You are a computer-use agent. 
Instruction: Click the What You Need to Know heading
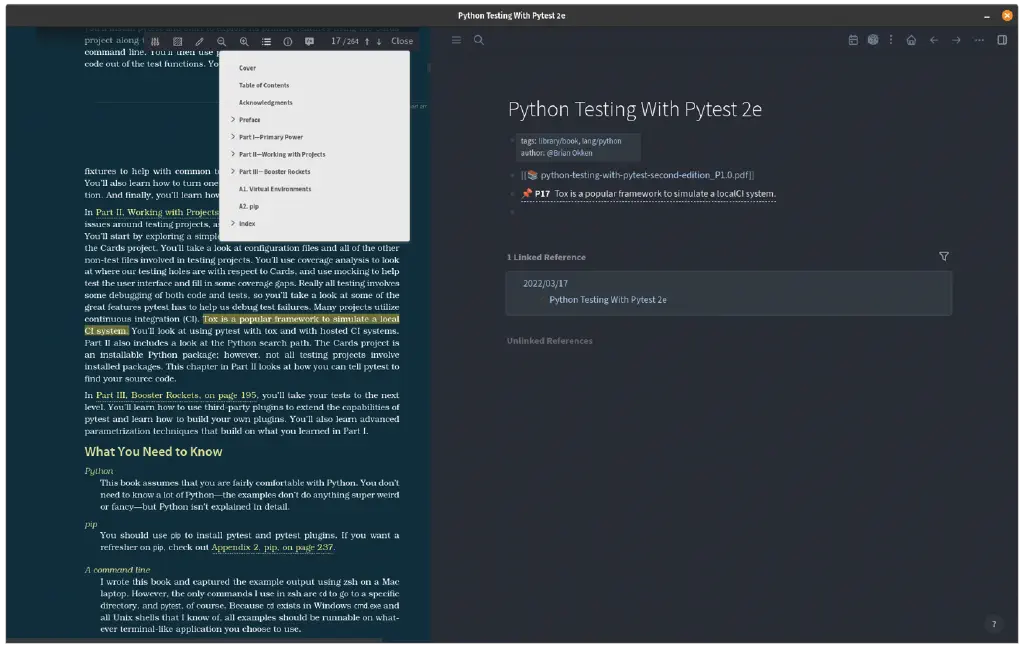153,452
